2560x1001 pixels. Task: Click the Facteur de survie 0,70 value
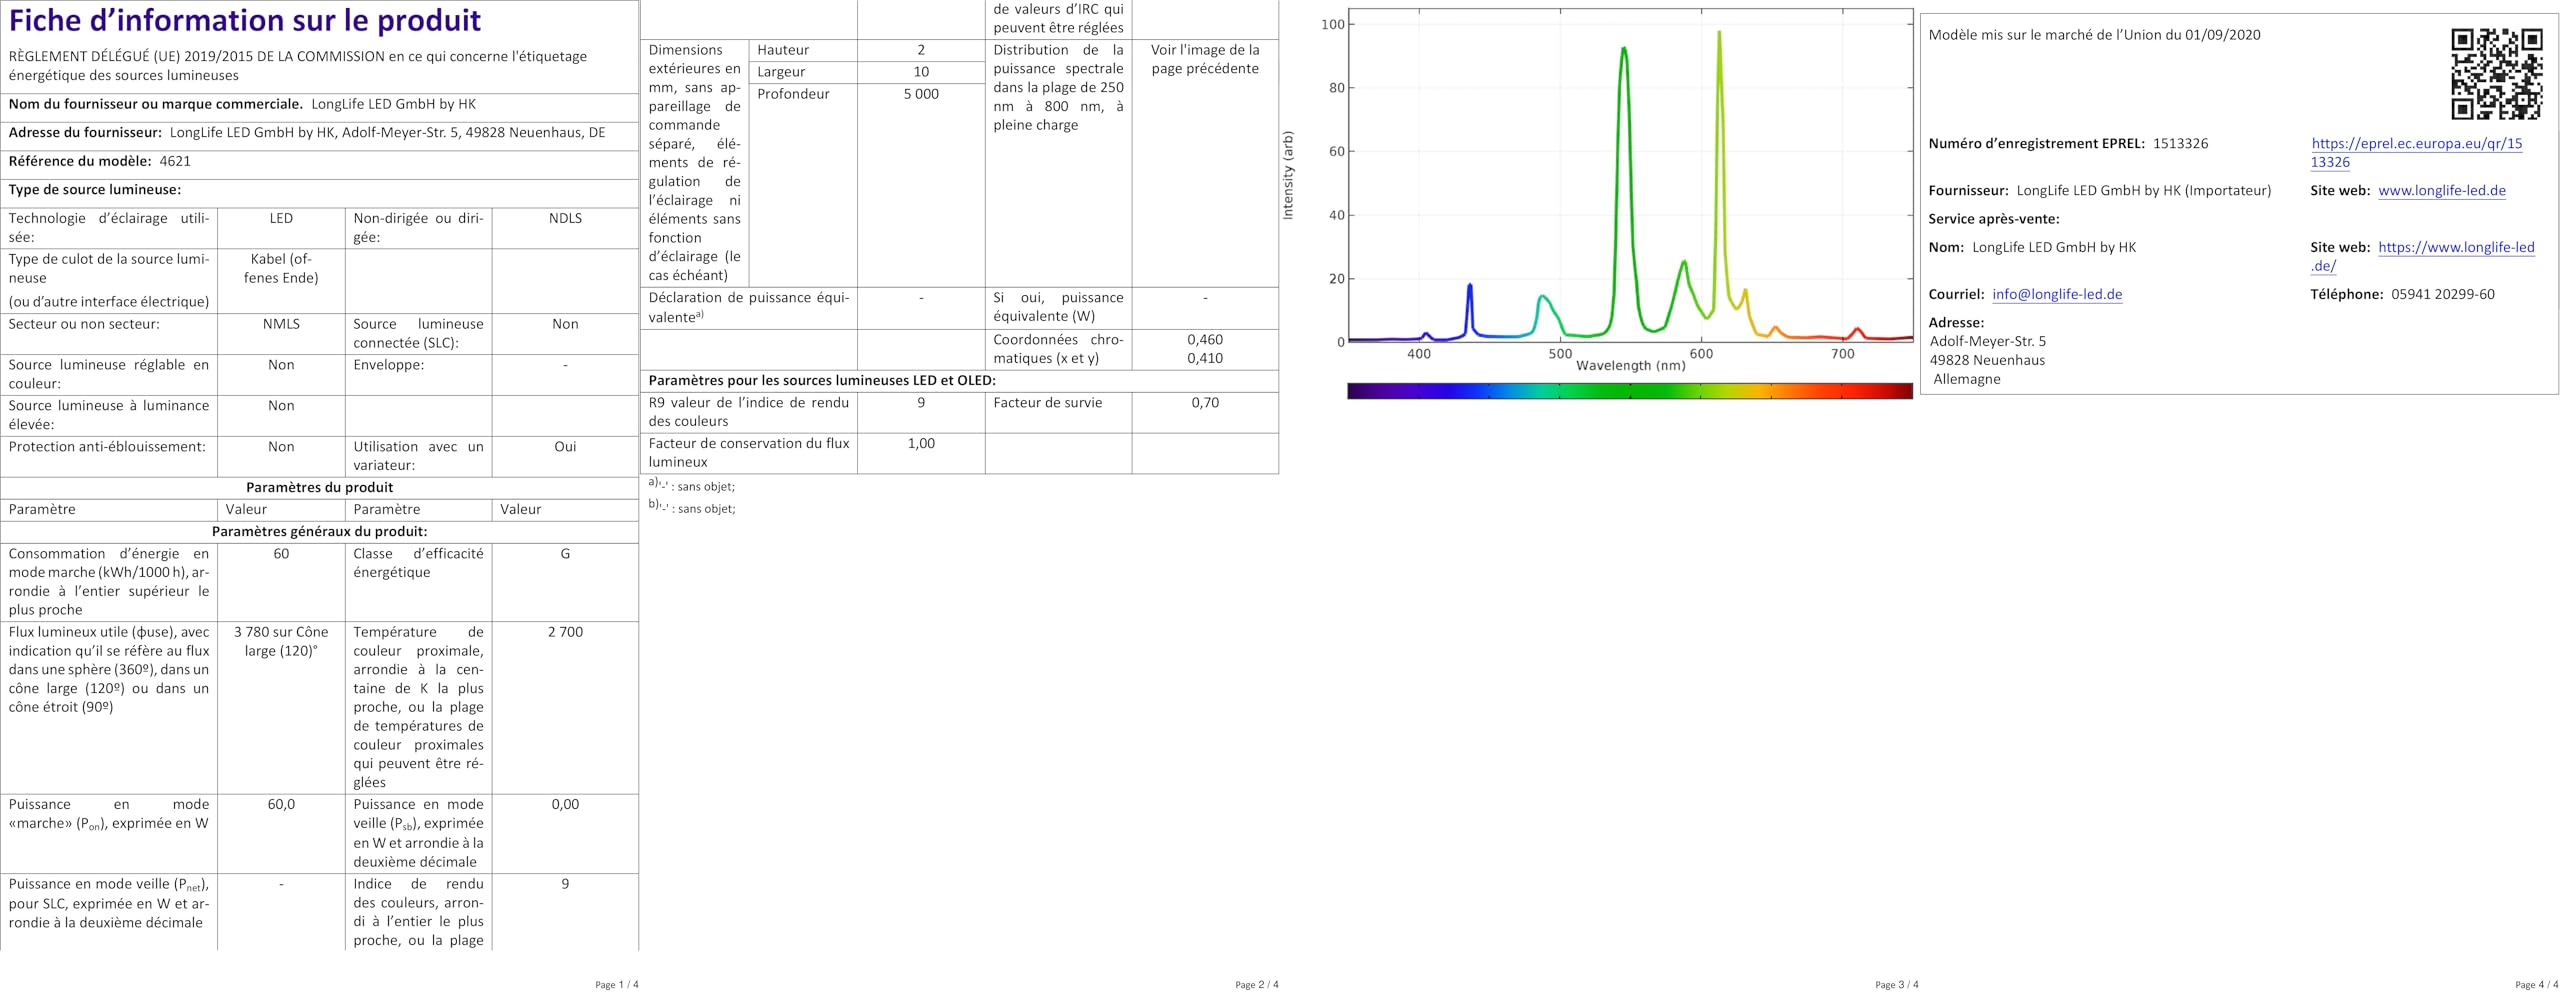[1205, 403]
